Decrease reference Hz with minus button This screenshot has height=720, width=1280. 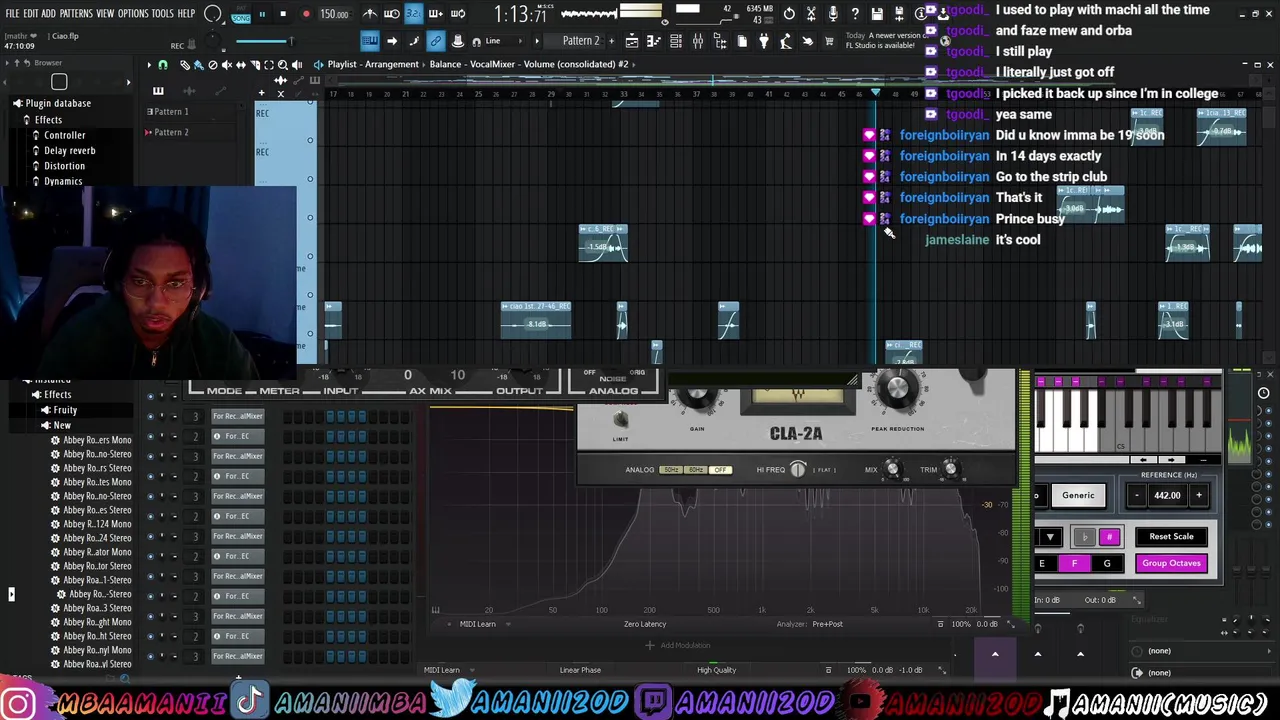pos(1136,495)
